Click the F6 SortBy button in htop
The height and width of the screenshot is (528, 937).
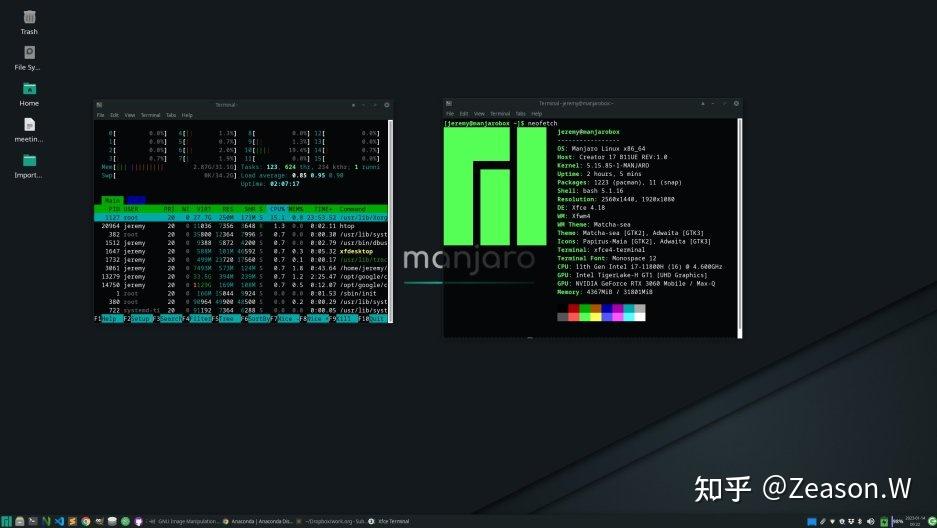tap(256, 319)
